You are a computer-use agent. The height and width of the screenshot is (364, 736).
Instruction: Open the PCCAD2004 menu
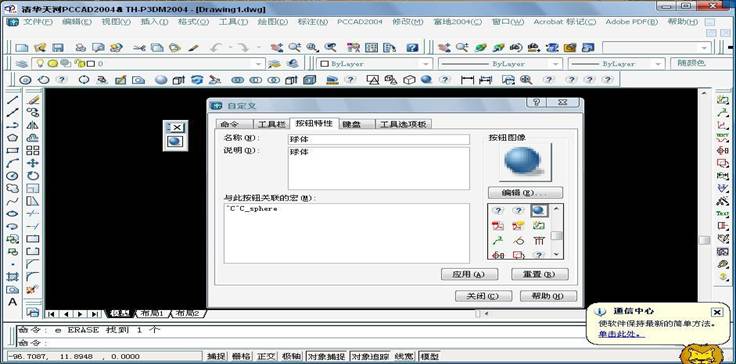(360, 22)
